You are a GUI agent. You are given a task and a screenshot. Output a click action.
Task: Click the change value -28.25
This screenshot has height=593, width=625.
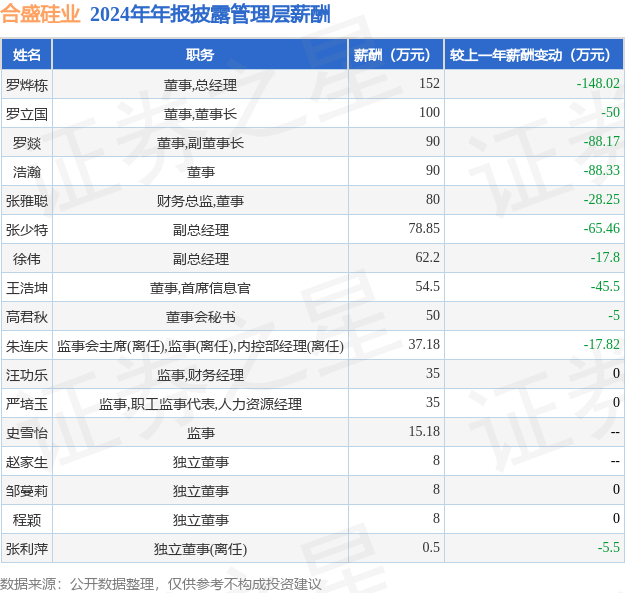tap(601, 200)
